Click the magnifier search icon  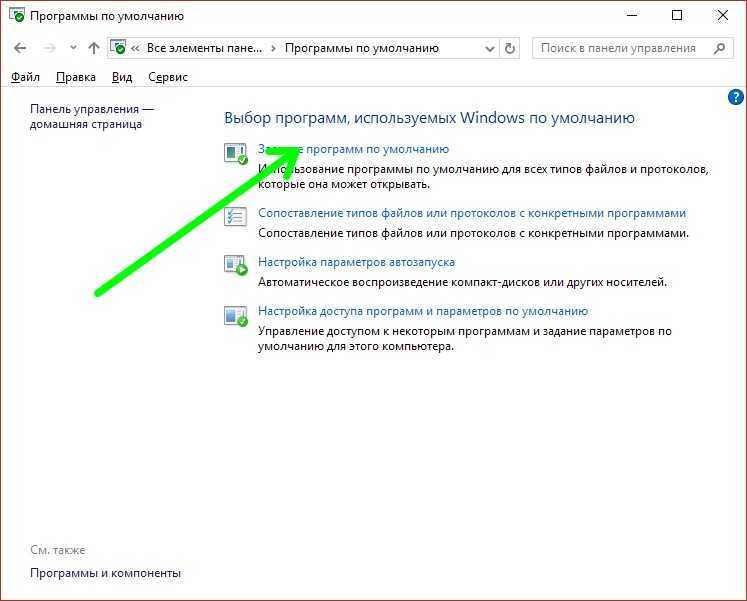point(719,48)
